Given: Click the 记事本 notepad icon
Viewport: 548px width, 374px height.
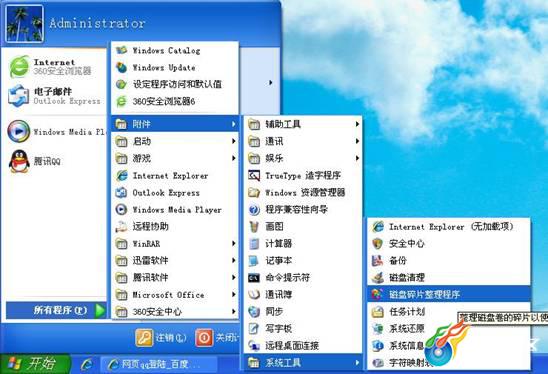Looking at the screenshot, I should 254,260.
